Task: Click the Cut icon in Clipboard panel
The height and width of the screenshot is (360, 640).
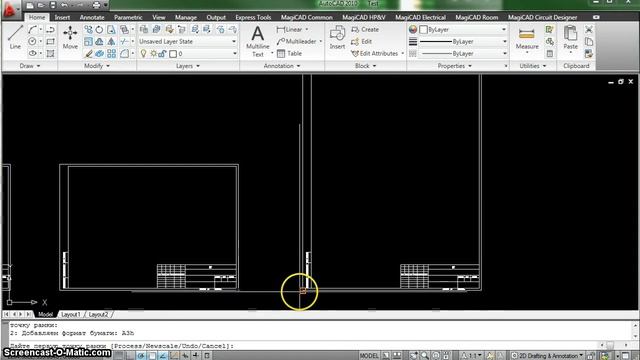Action: coord(589,29)
